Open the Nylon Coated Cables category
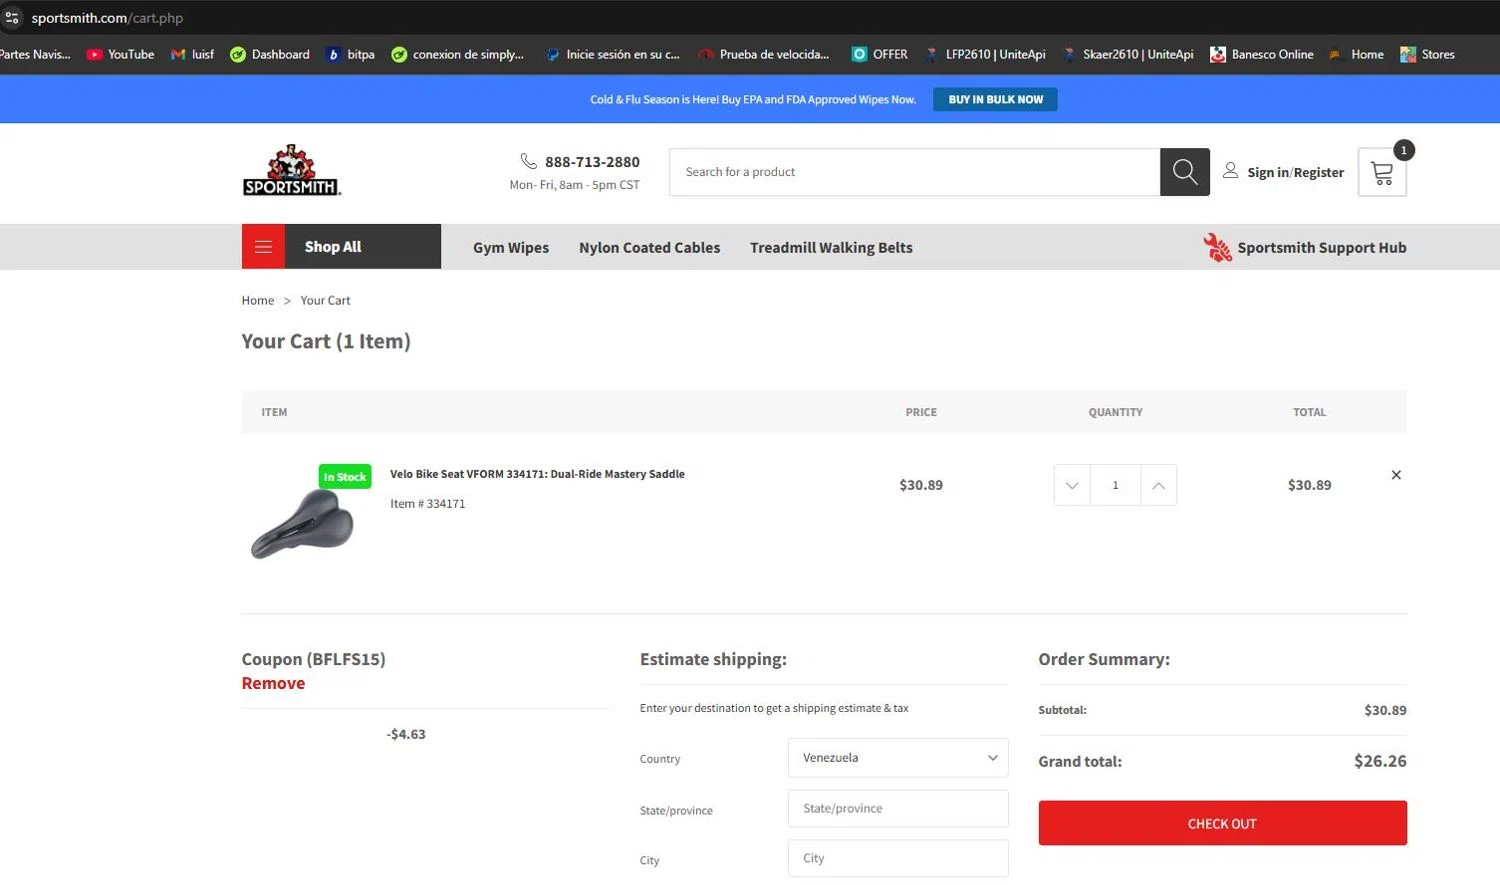The width and height of the screenshot is (1500, 885). (x=649, y=247)
